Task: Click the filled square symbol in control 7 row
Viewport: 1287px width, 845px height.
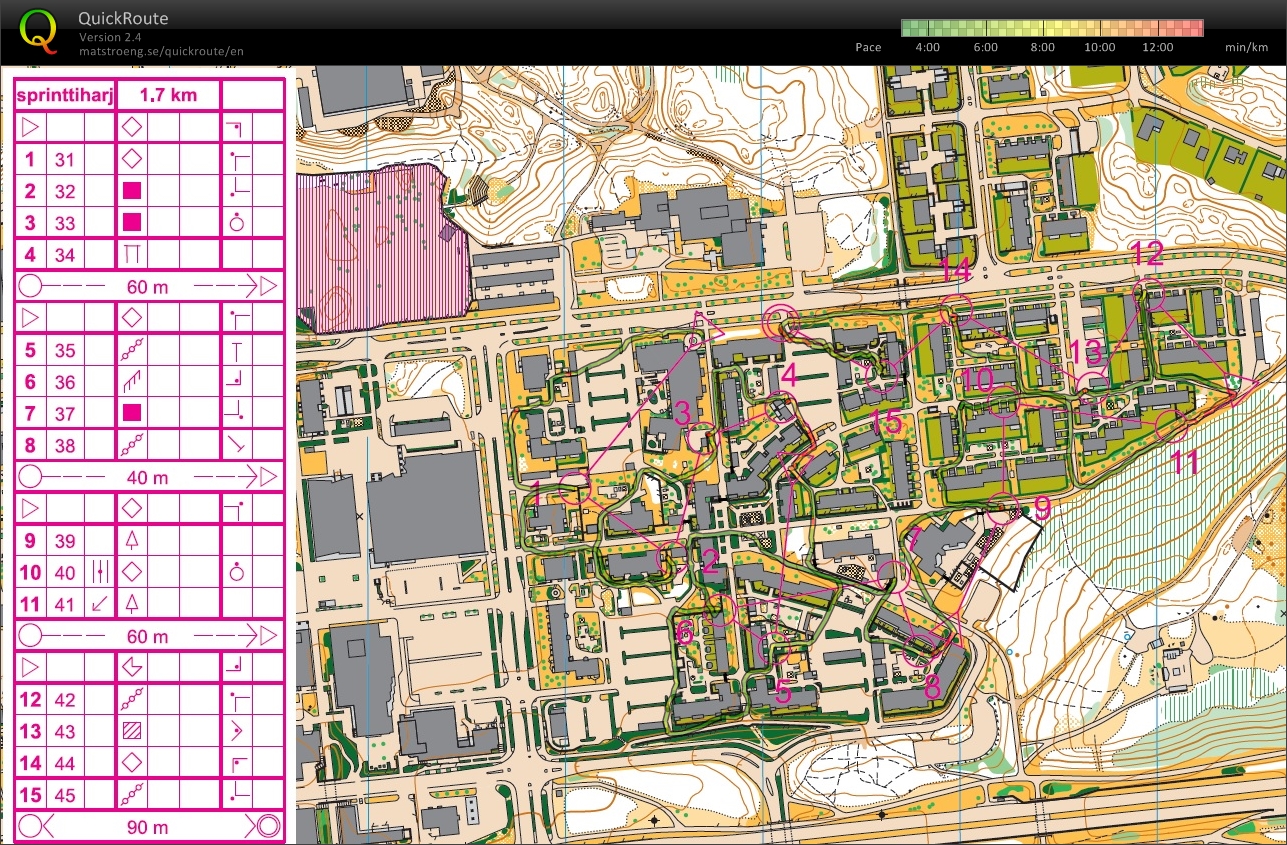Action: (x=132, y=413)
